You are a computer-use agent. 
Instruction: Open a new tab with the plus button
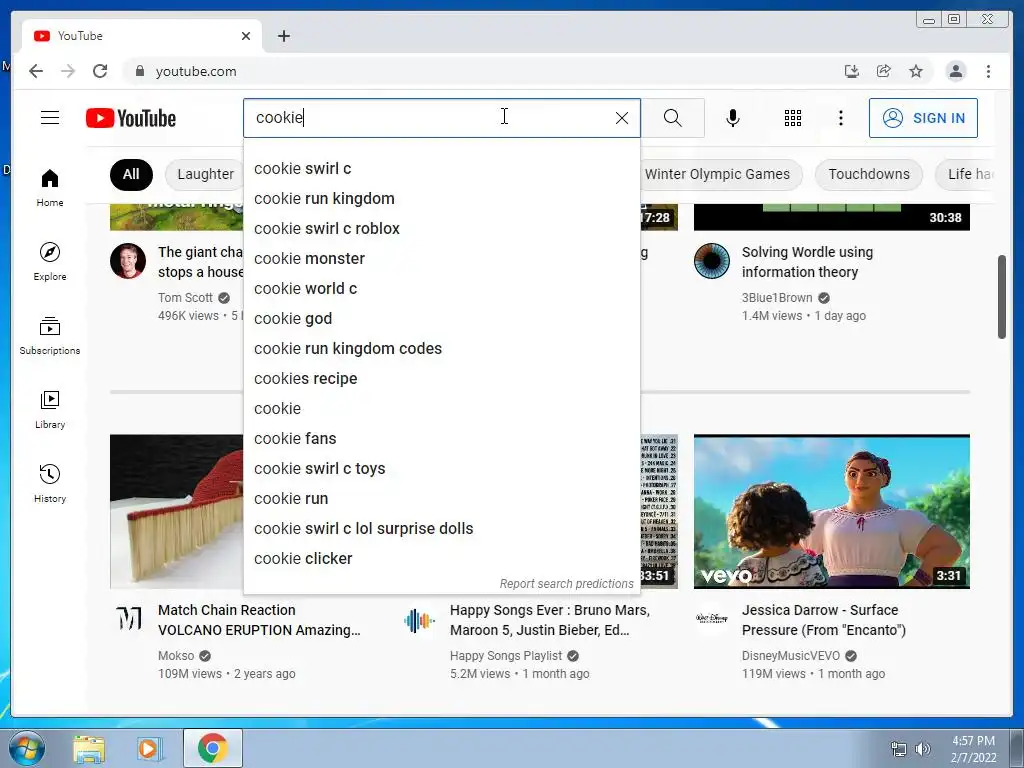283,36
